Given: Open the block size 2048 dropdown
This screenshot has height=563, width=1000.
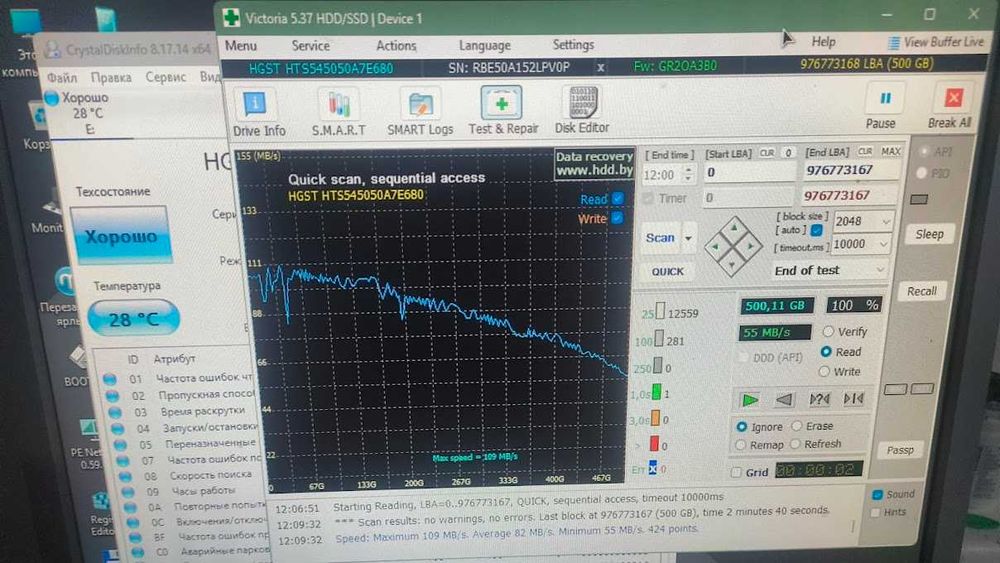Looking at the screenshot, I should [x=886, y=221].
